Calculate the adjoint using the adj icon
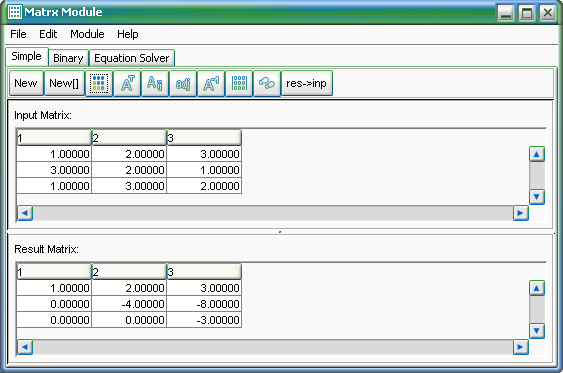The width and height of the screenshot is (563, 373). pos(183,83)
